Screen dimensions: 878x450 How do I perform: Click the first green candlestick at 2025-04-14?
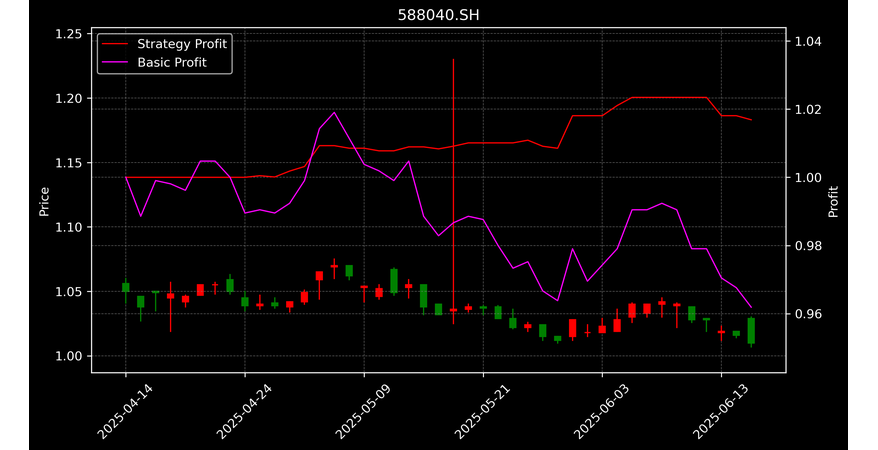coord(125,288)
